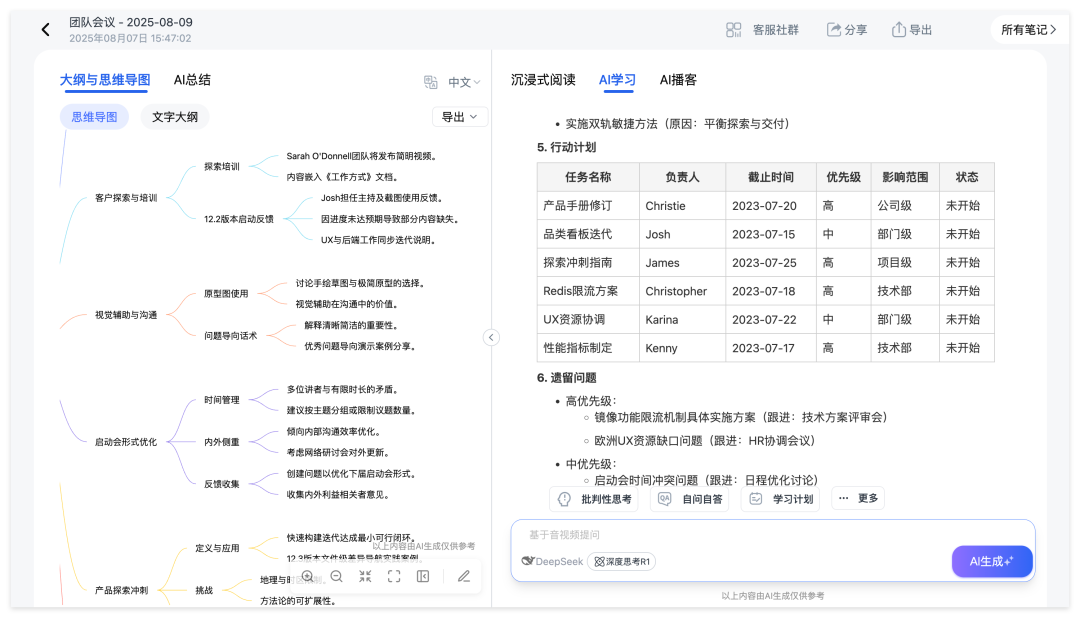Collapse the left panel using the center chevron
Viewport: 1080px width, 618px height.
[x=491, y=337]
